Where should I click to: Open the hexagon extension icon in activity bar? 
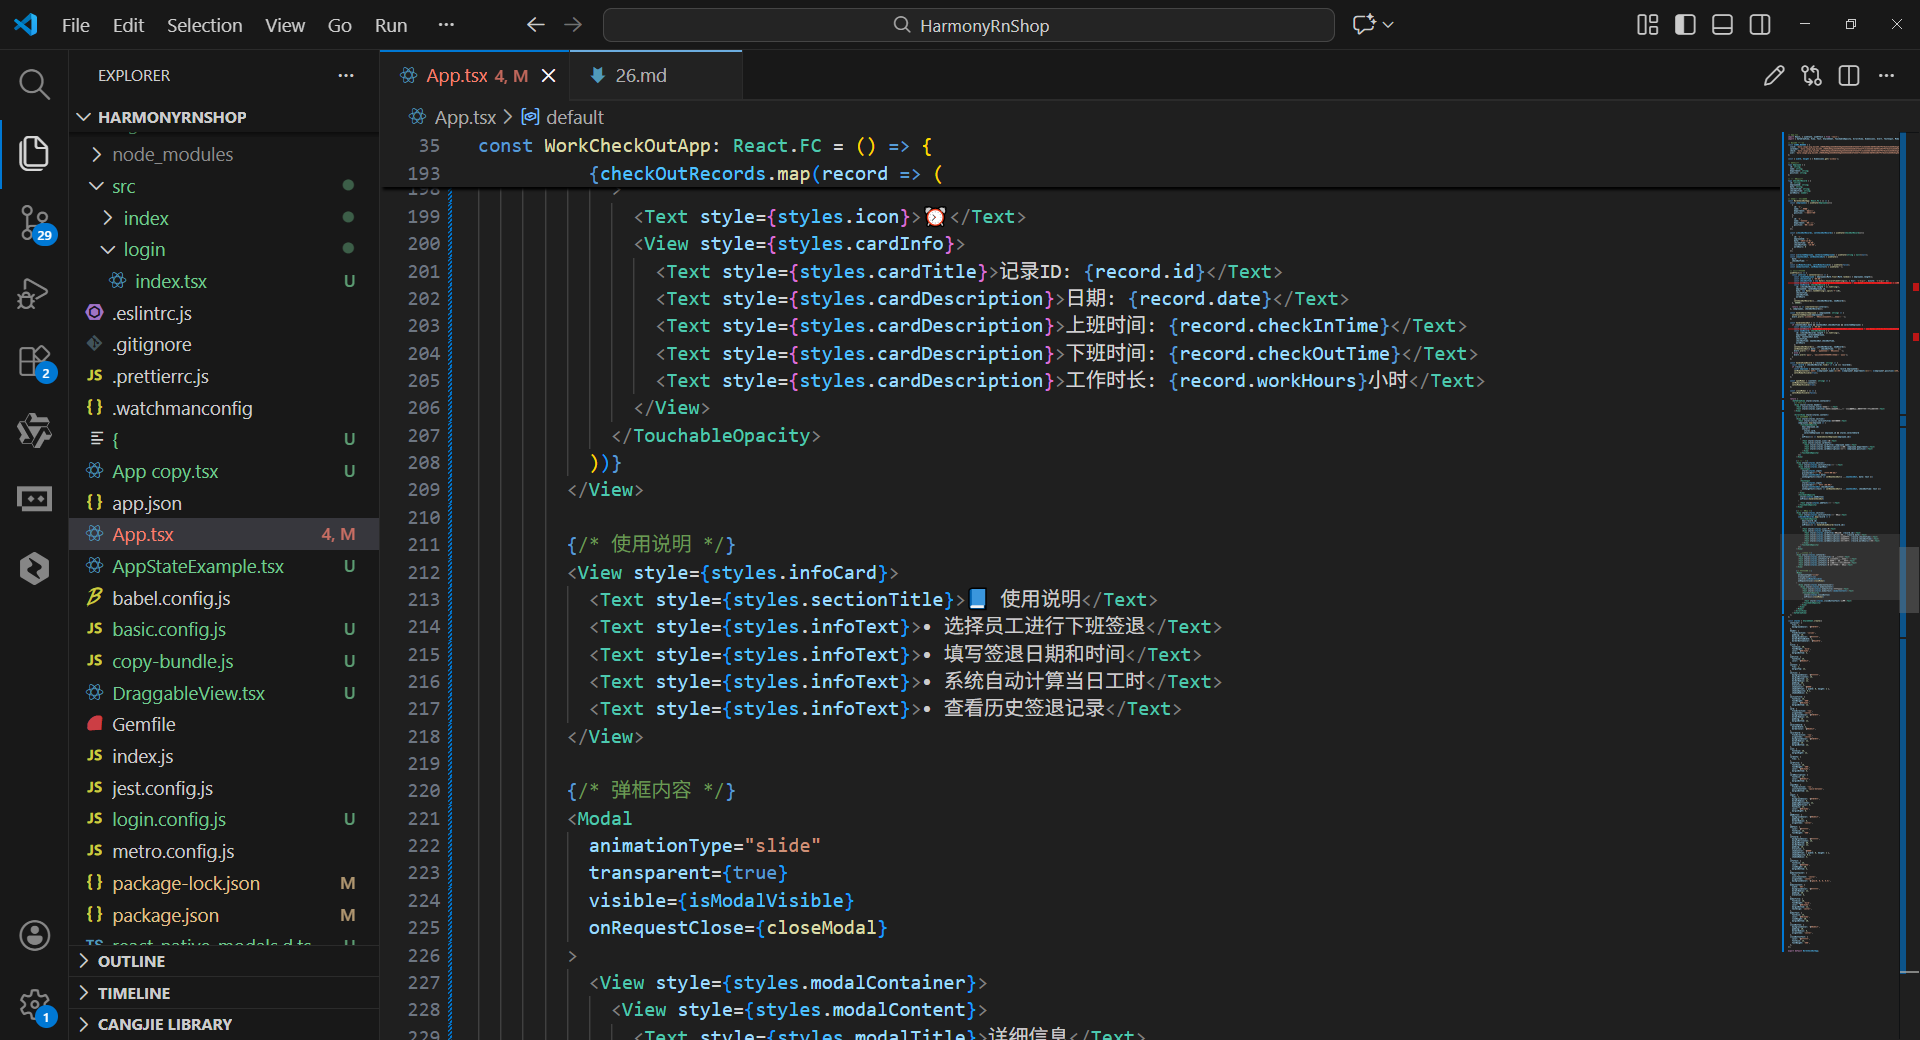pos(34,568)
